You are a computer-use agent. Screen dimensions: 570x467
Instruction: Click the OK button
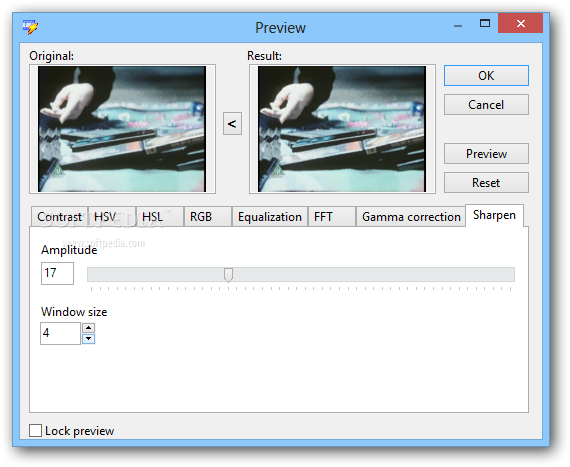tap(486, 76)
